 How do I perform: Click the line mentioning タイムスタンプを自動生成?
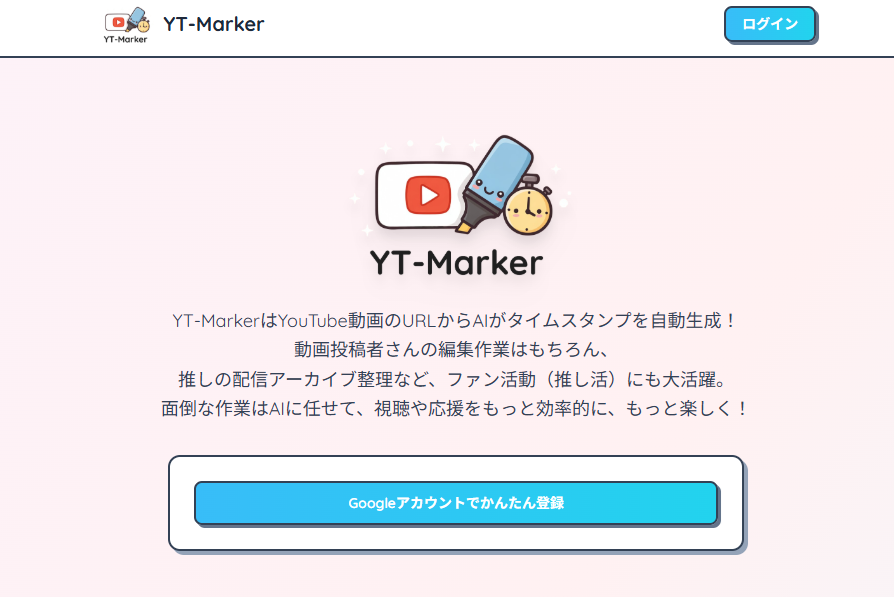pos(455,320)
